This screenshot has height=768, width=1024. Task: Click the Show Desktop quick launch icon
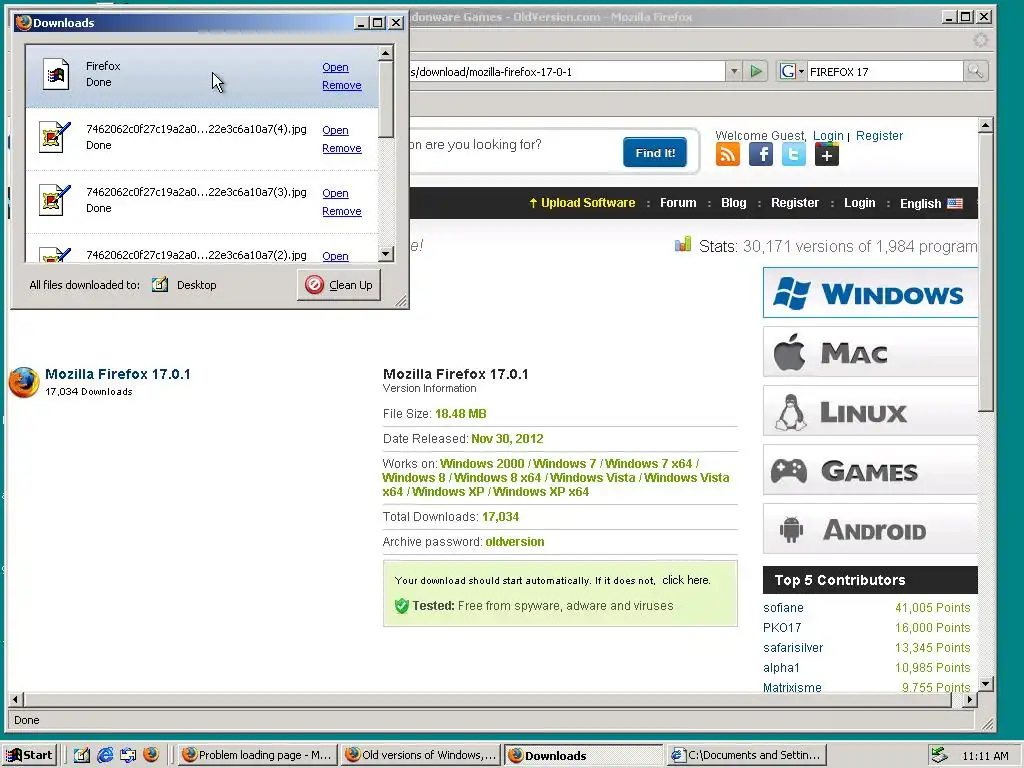point(82,755)
